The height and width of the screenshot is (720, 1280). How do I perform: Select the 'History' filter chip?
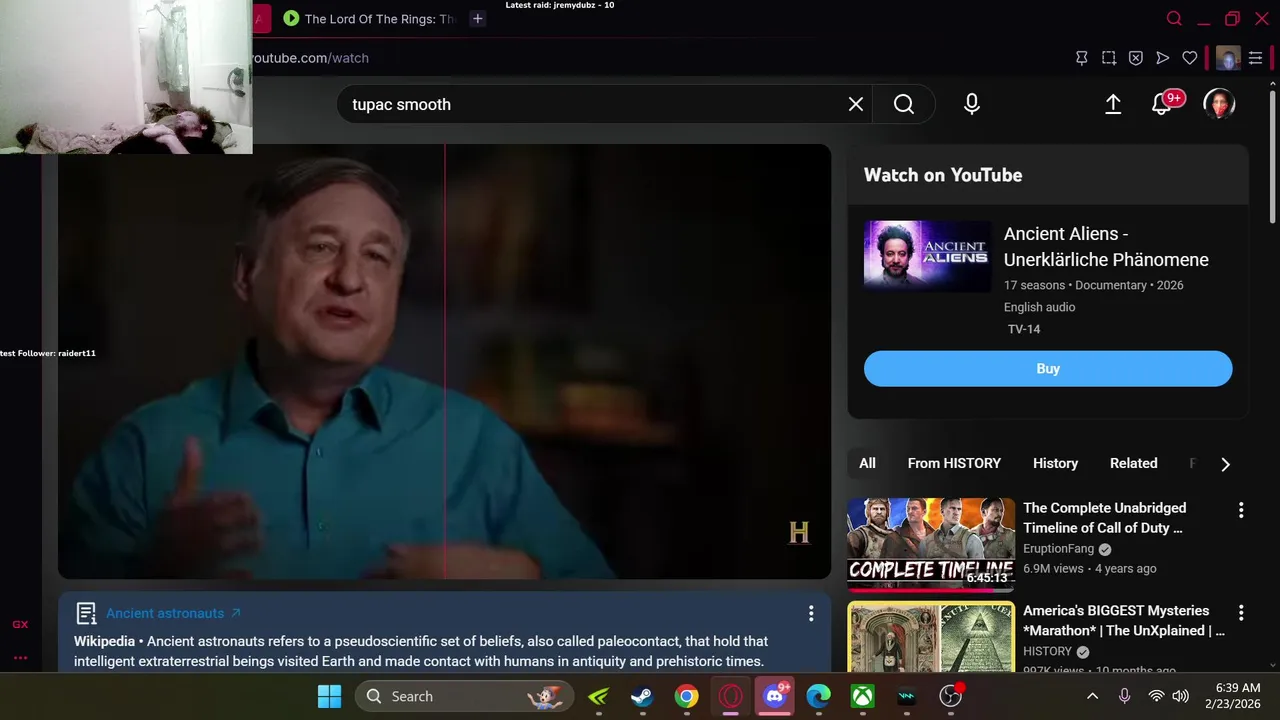coord(1055,463)
